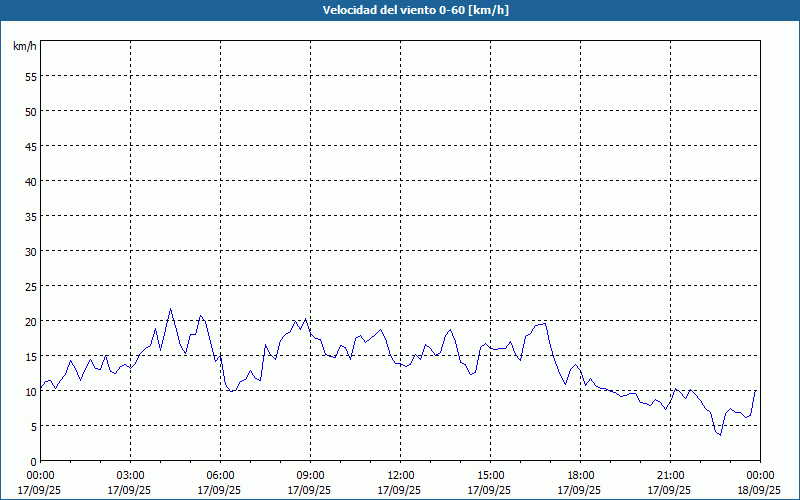Click the highest peak of the blue wind line
The width and height of the screenshot is (800, 500).
tap(170, 309)
